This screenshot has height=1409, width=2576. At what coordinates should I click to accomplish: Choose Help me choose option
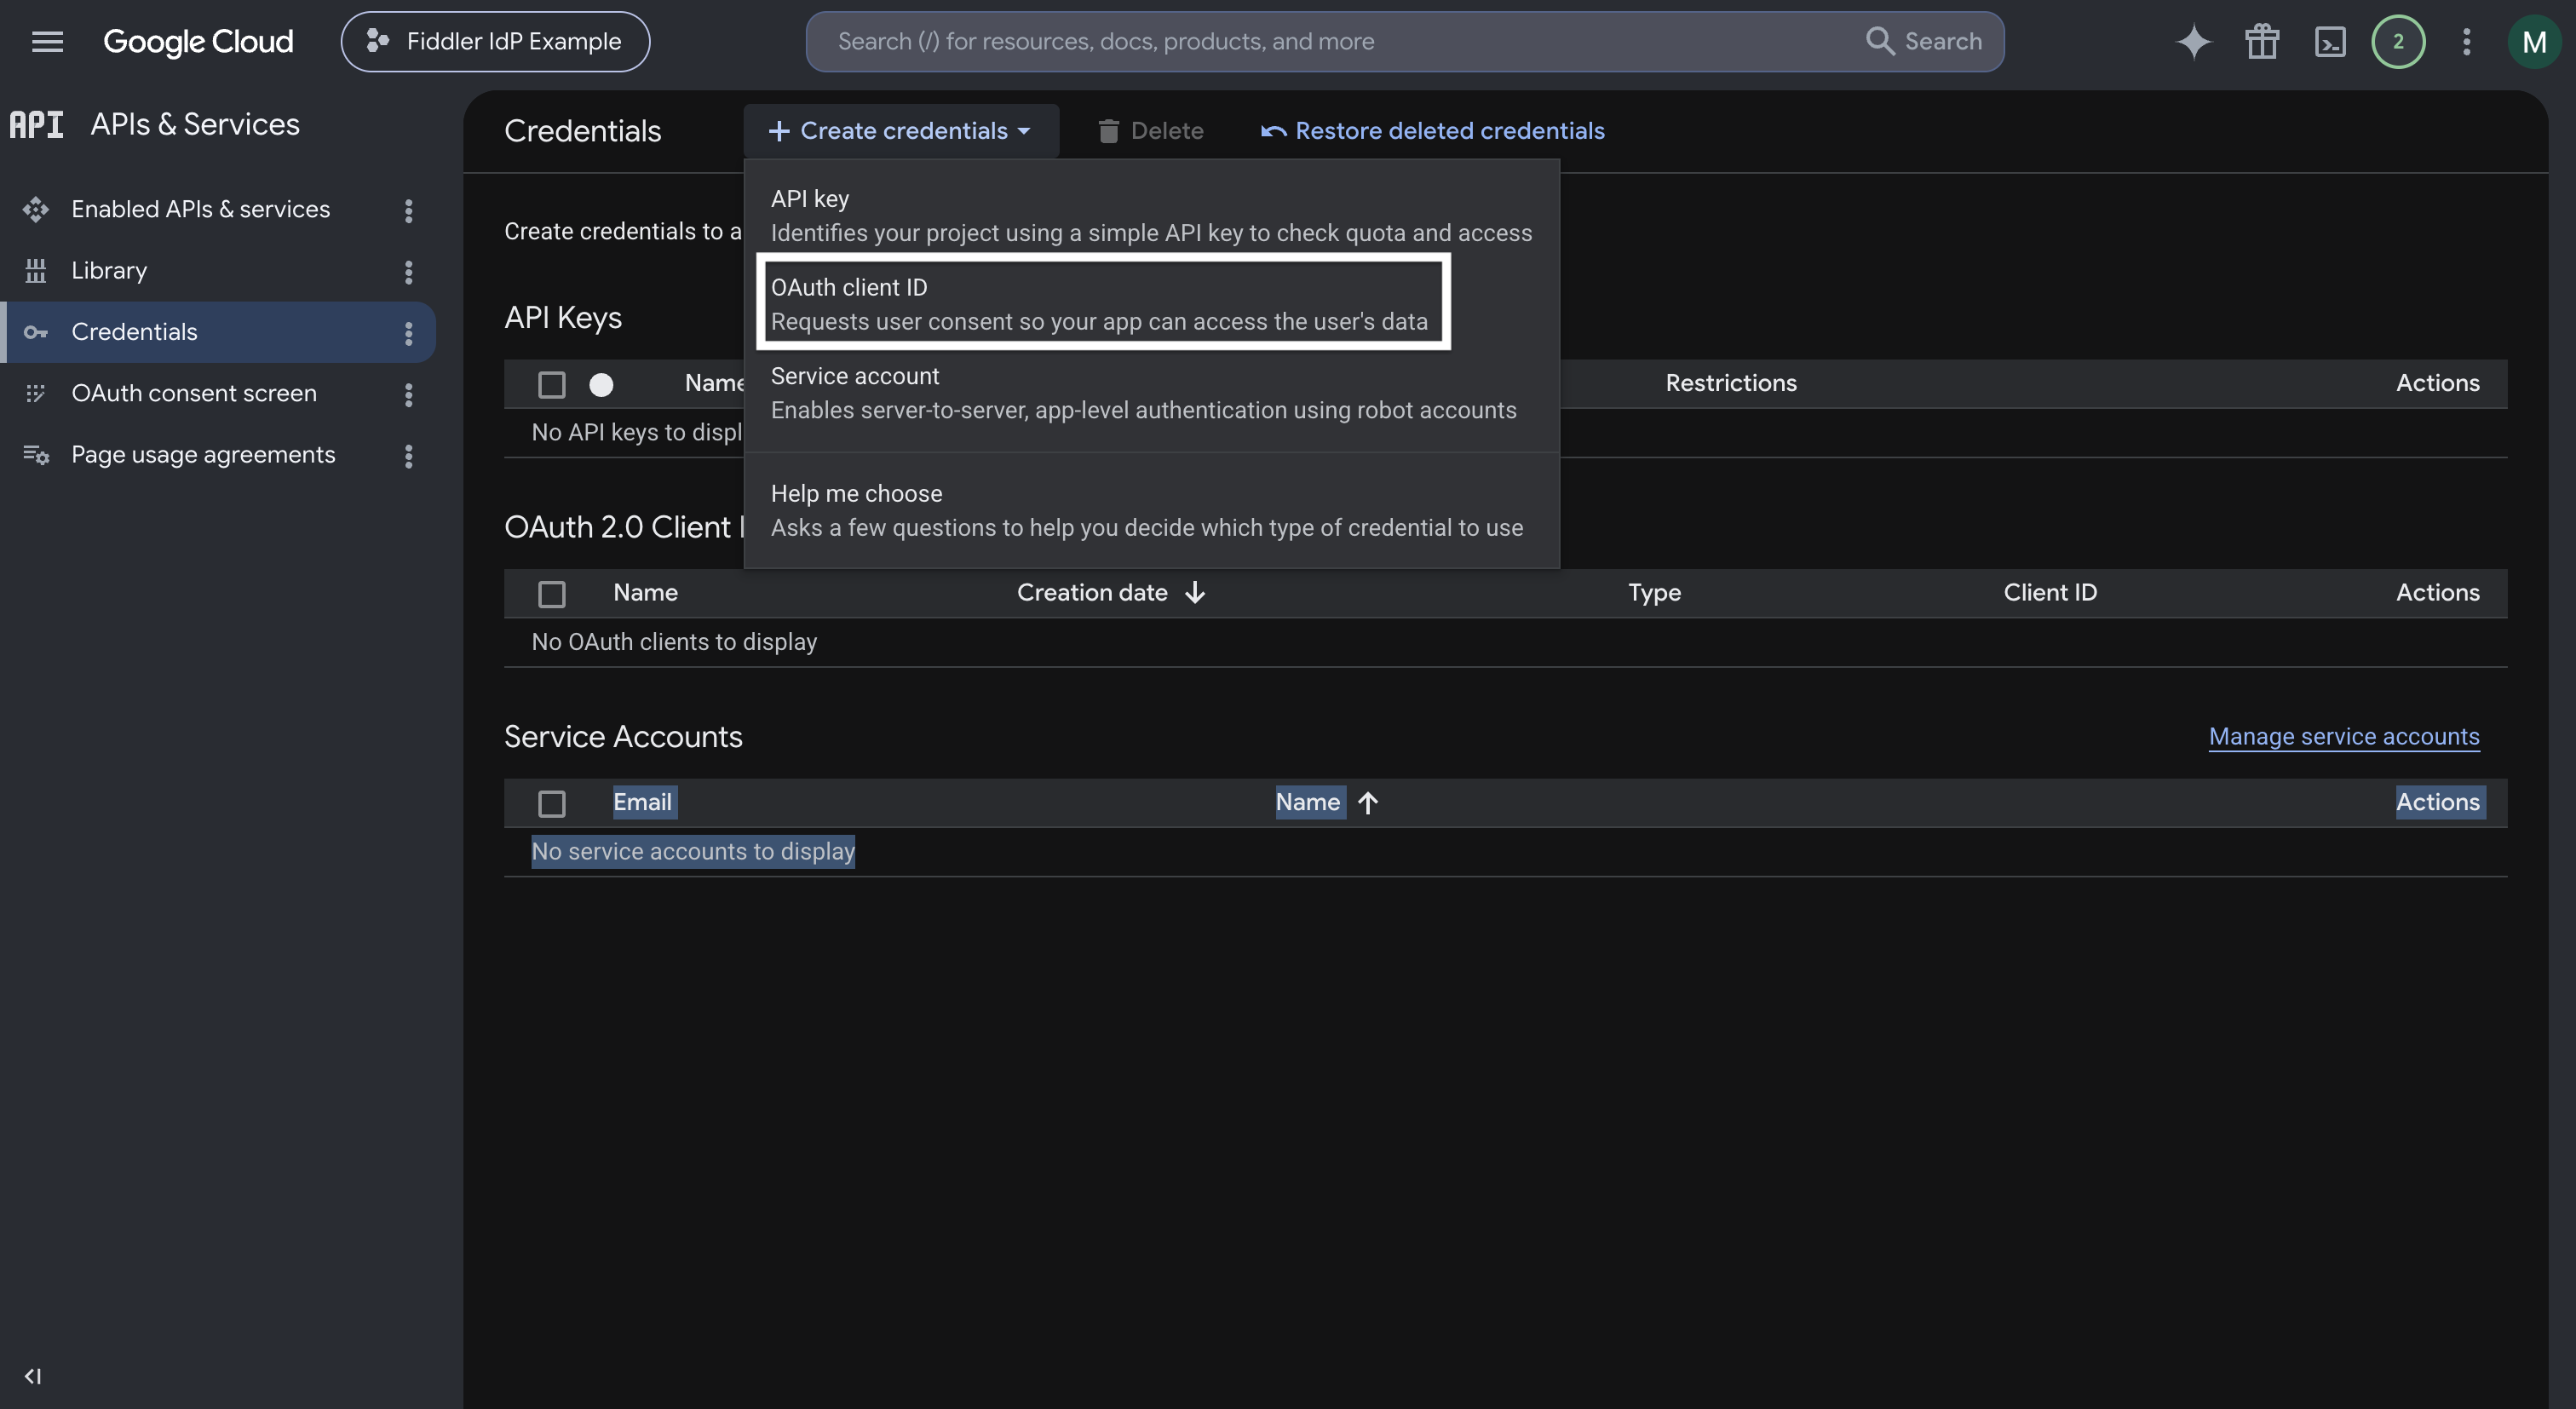(x=1151, y=510)
